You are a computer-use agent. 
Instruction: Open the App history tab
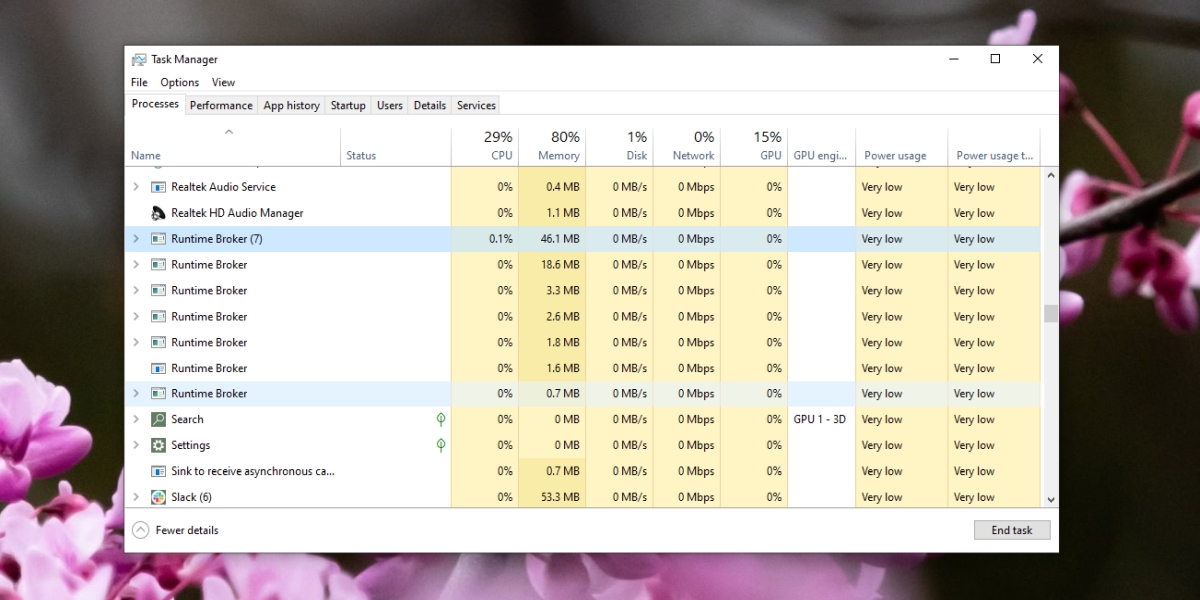tap(291, 105)
